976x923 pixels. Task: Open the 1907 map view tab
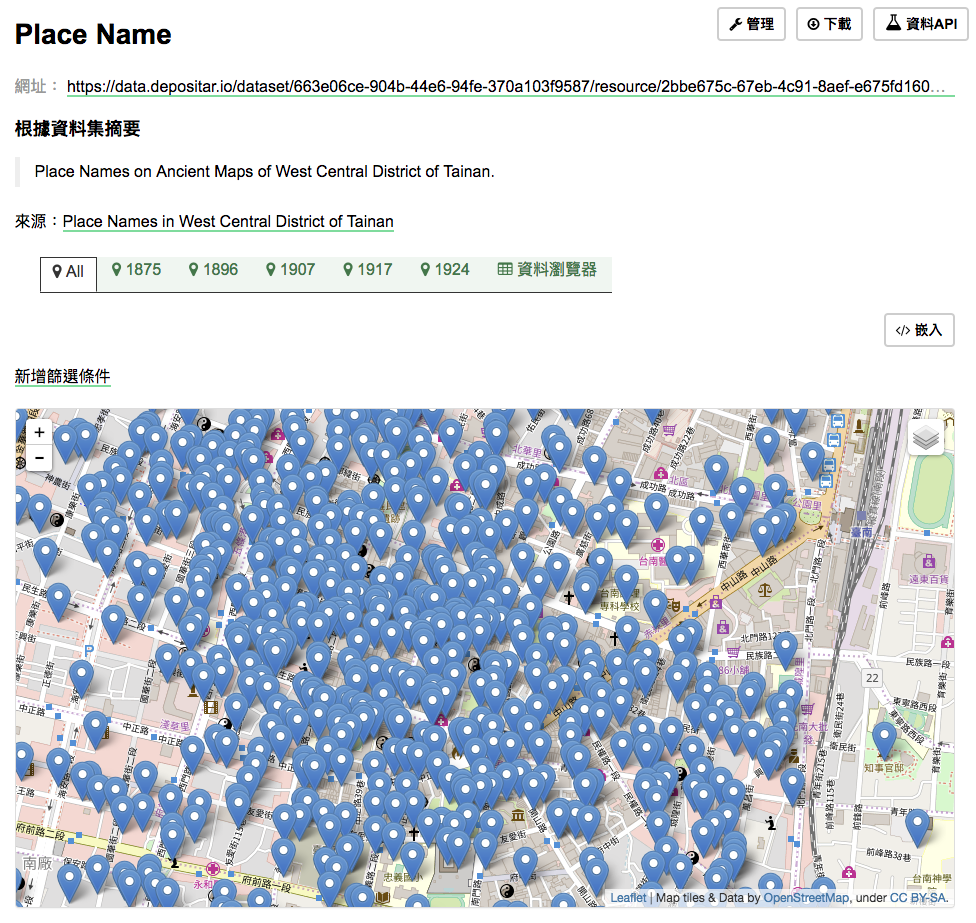pos(290,269)
